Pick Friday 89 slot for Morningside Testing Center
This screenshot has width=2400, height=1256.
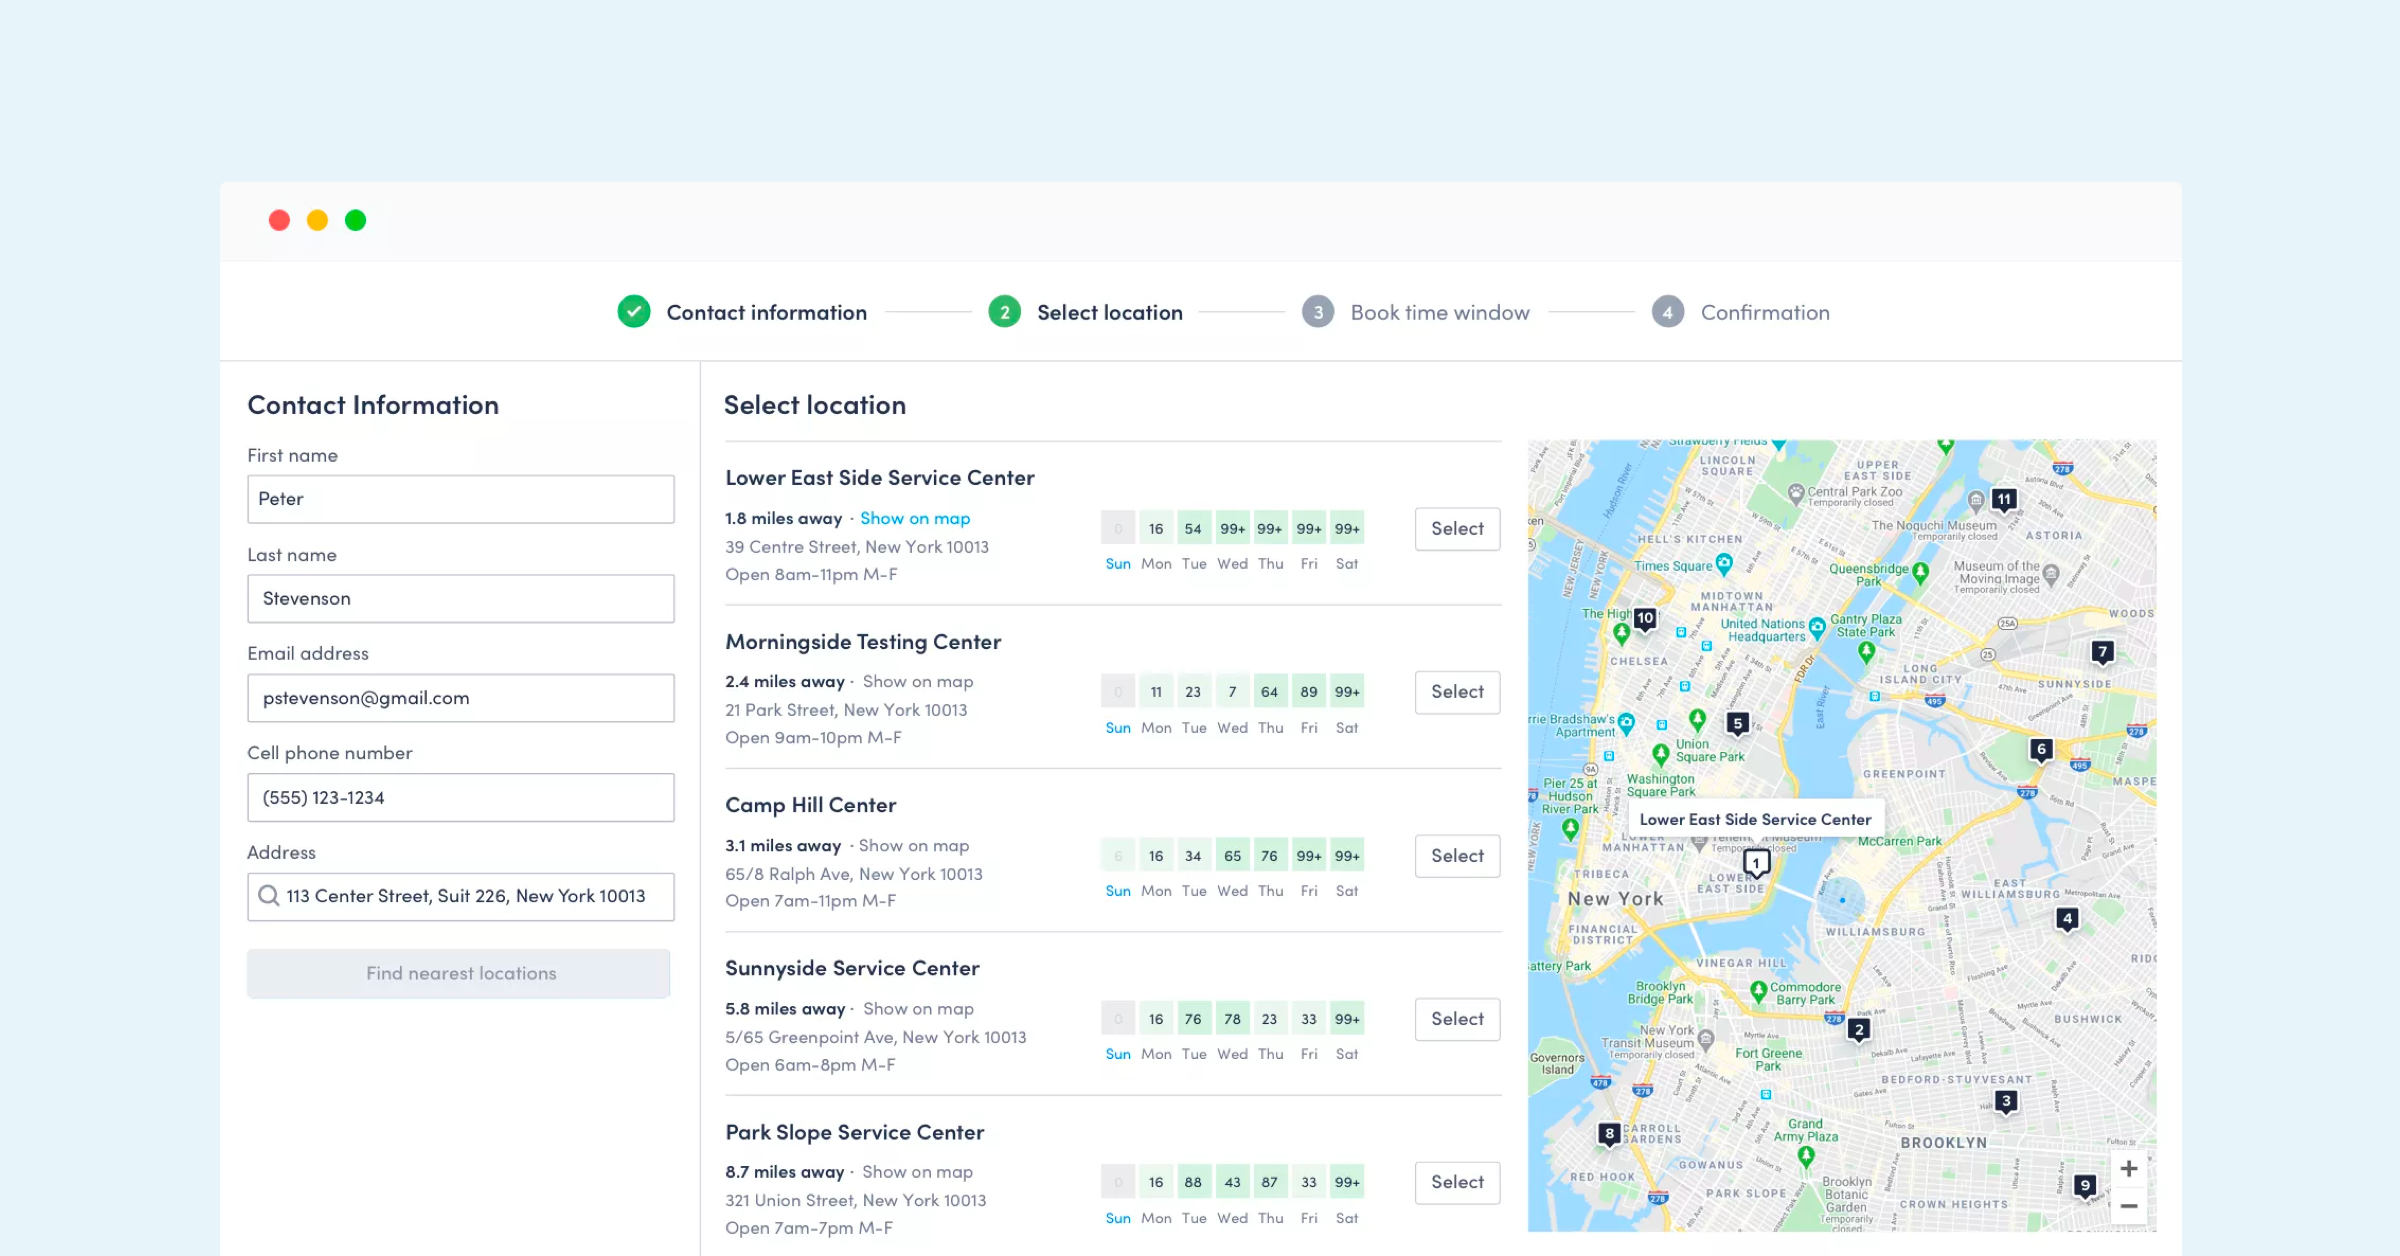1309,692
